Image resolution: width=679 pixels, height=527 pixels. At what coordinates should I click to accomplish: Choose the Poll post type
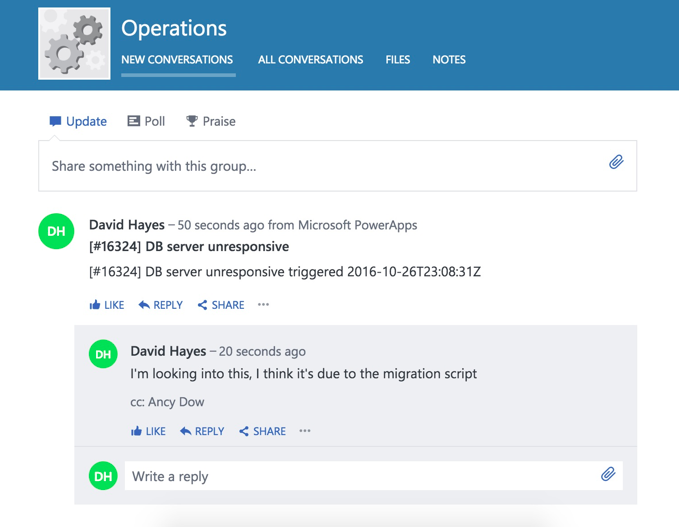tap(146, 121)
